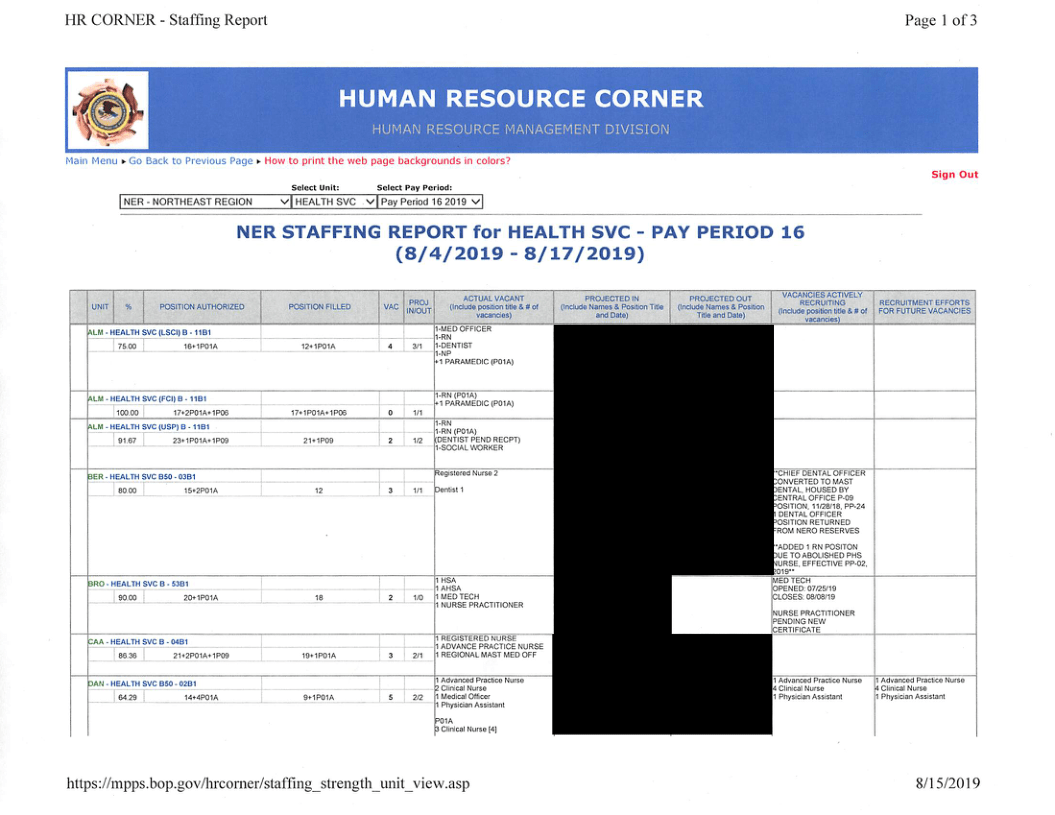Click the POSITION FILLED column header
Viewport: 1055px width, 815px height.
point(319,307)
